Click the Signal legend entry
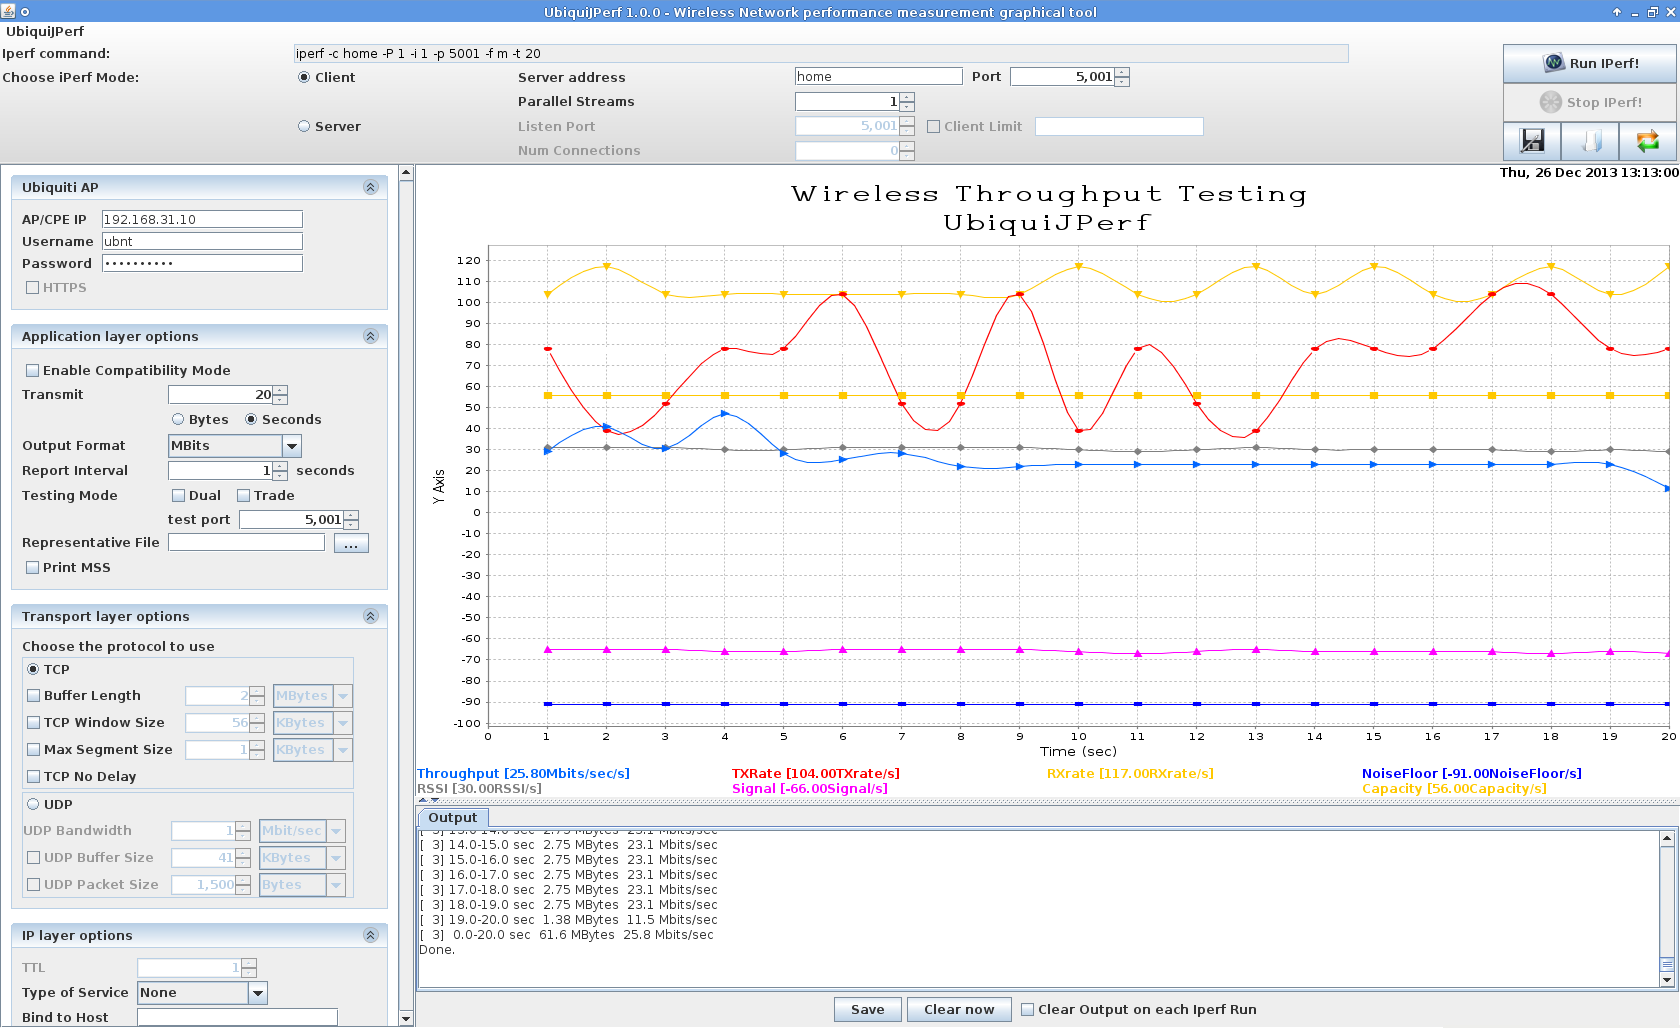Screen dimensions: 1680x1028 (x=809, y=788)
